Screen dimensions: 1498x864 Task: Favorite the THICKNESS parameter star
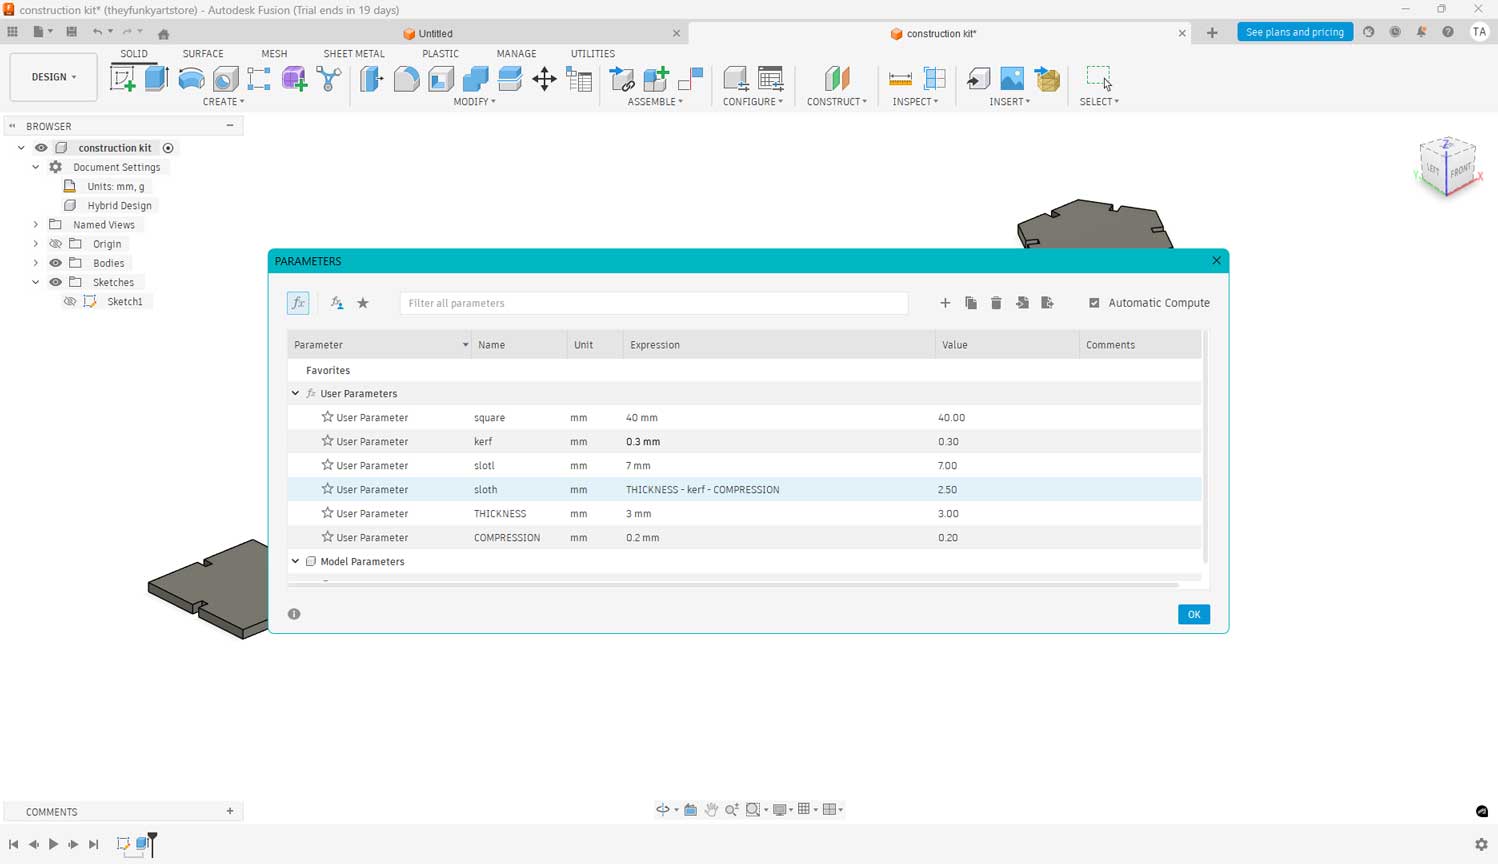point(327,513)
